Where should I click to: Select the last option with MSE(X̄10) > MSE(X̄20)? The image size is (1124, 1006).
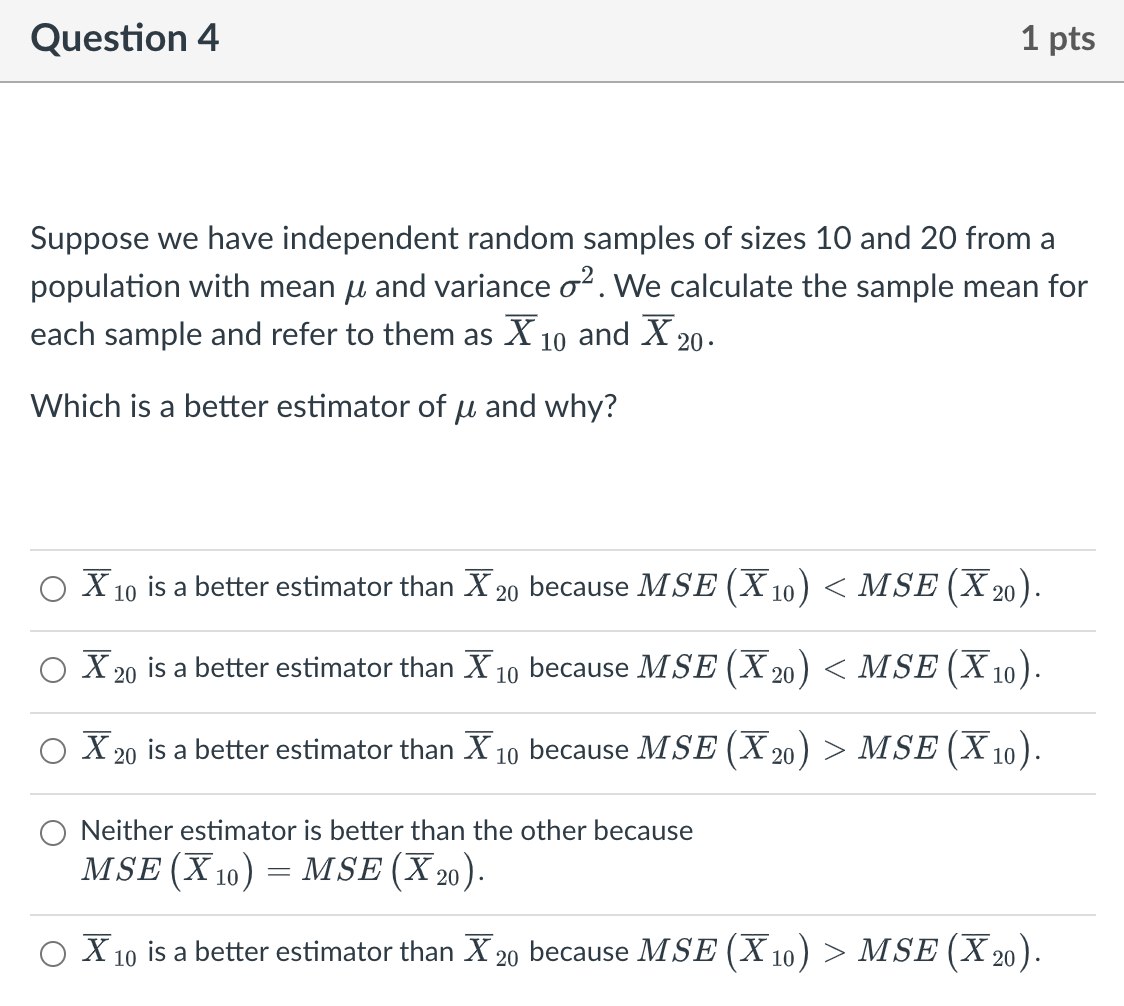(x=51, y=953)
